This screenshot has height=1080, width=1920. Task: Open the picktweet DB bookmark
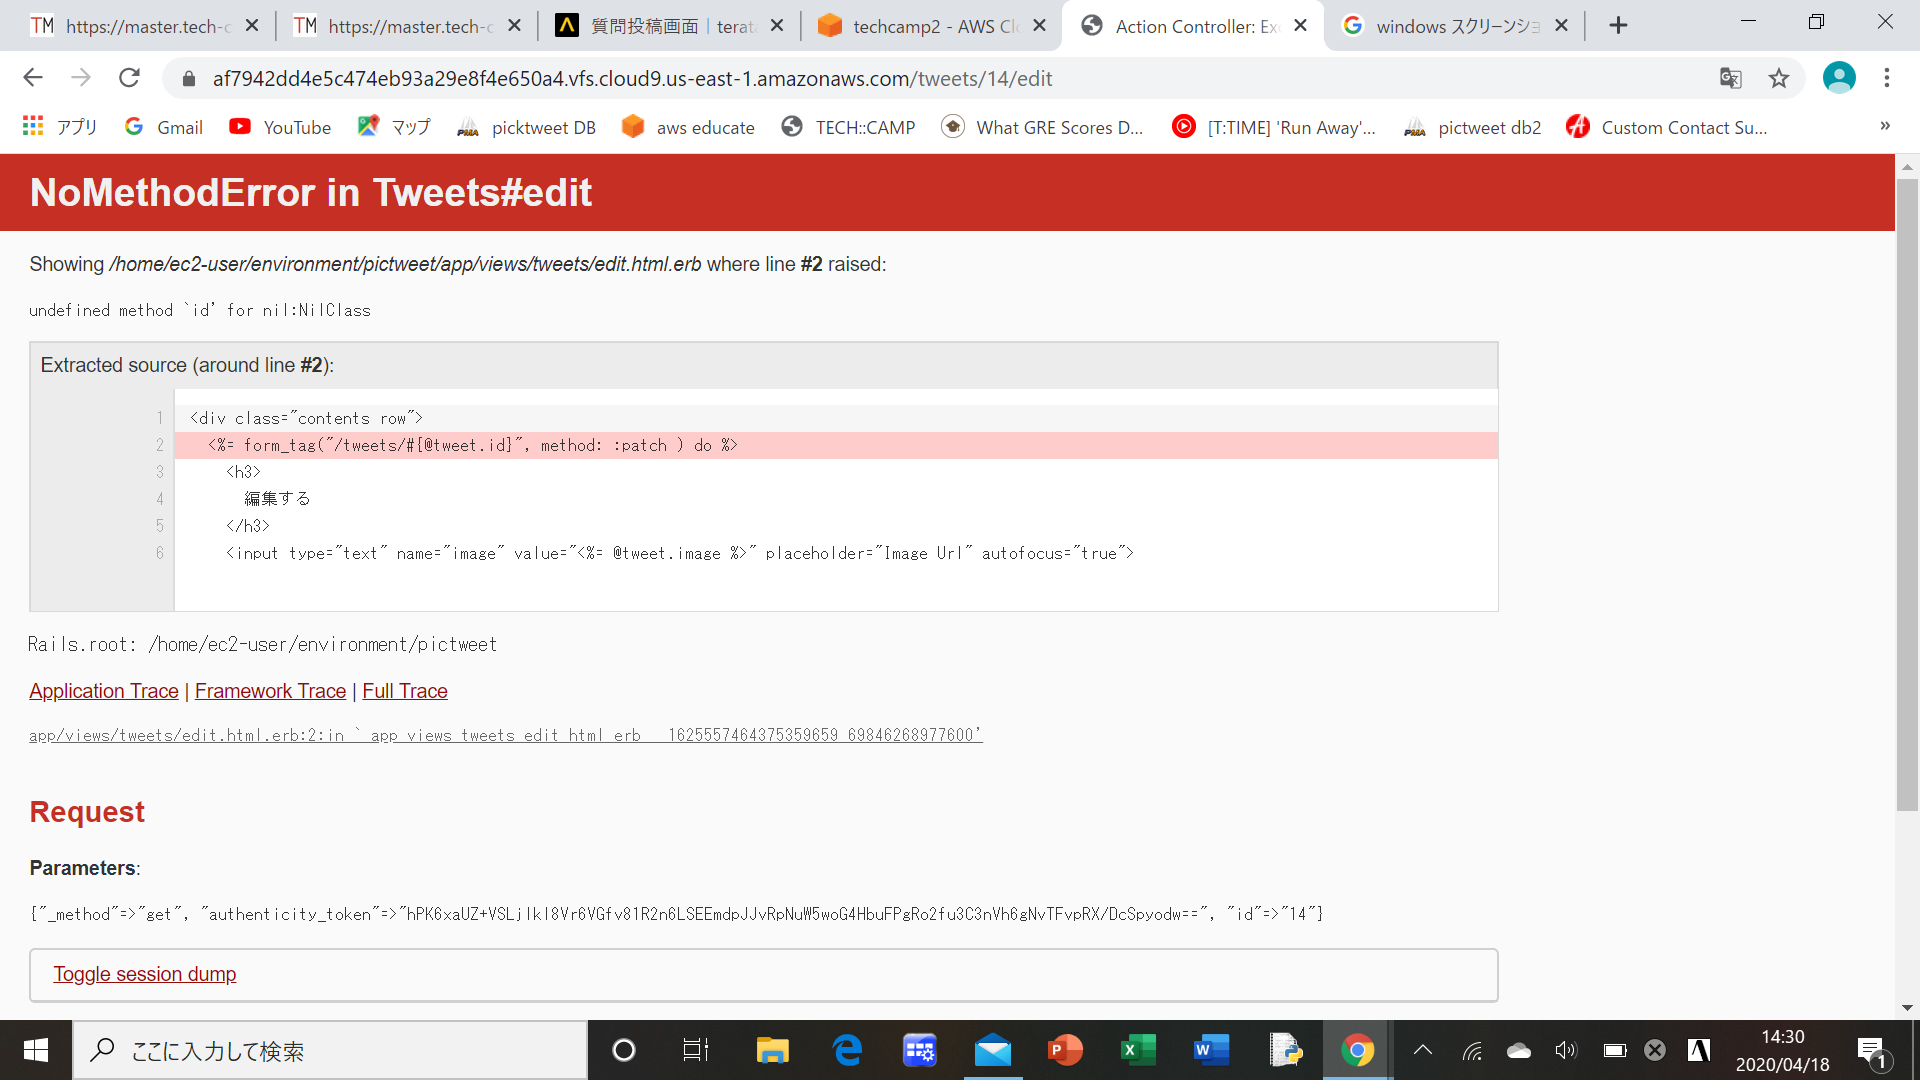click(525, 127)
